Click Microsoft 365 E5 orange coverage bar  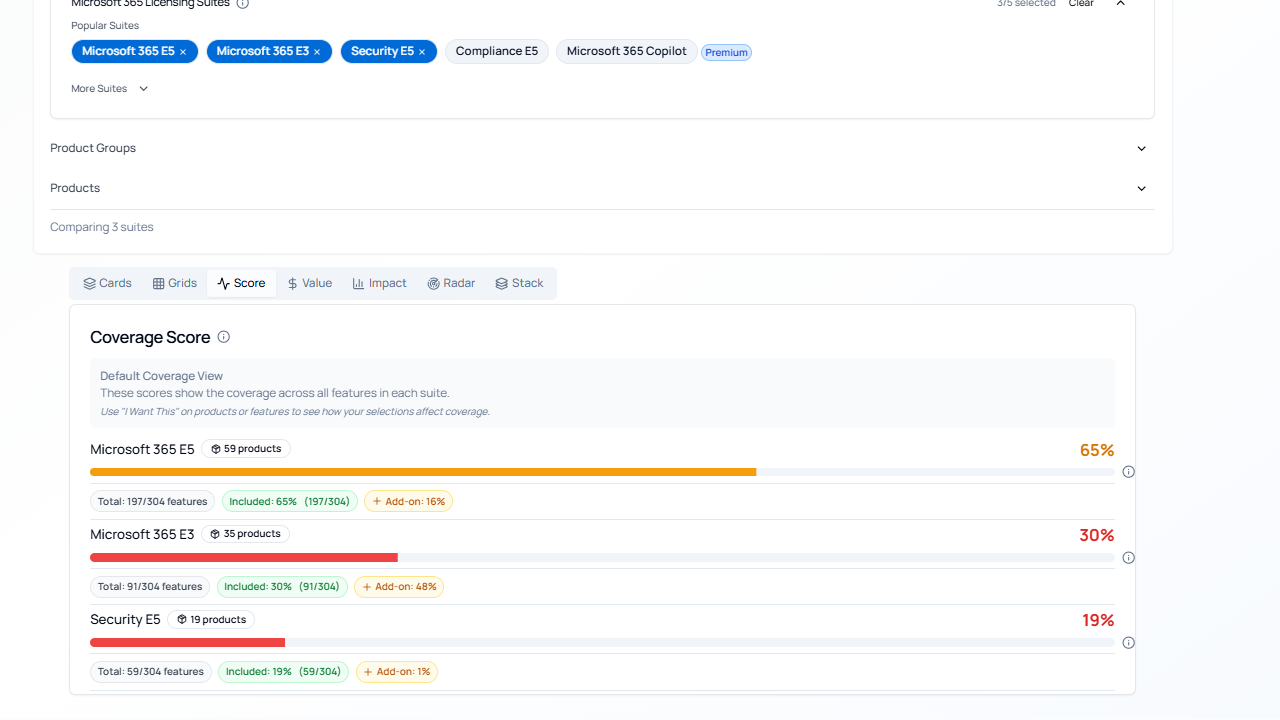[423, 472]
